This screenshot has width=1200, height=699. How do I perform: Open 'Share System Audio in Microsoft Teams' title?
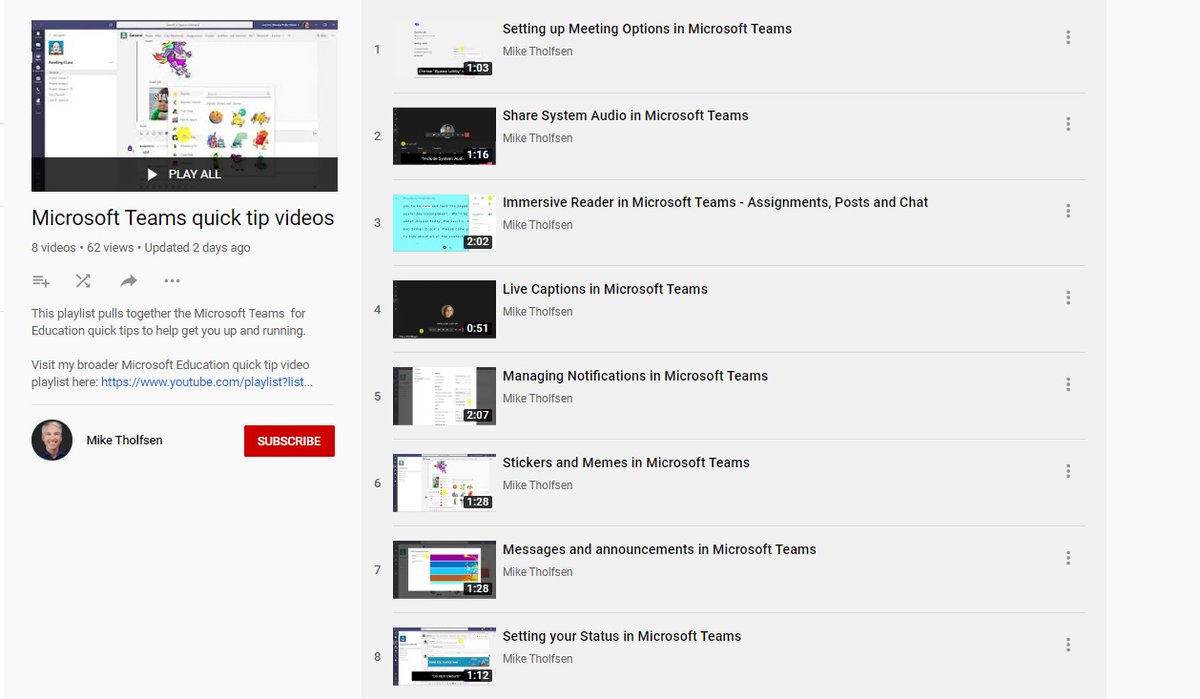point(625,115)
